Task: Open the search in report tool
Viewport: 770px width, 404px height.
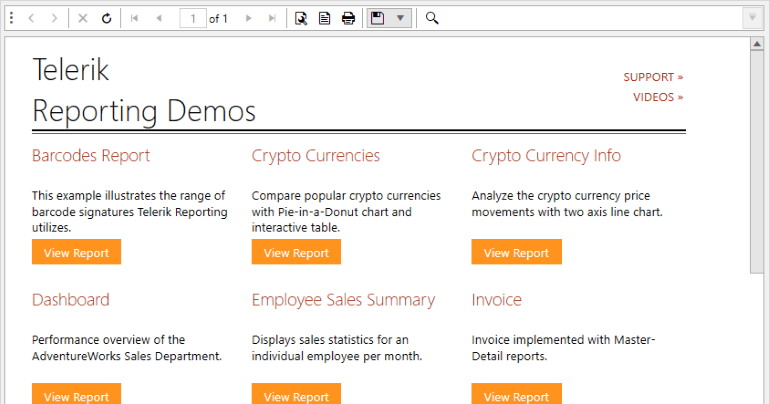Action: pyautogui.click(x=432, y=18)
